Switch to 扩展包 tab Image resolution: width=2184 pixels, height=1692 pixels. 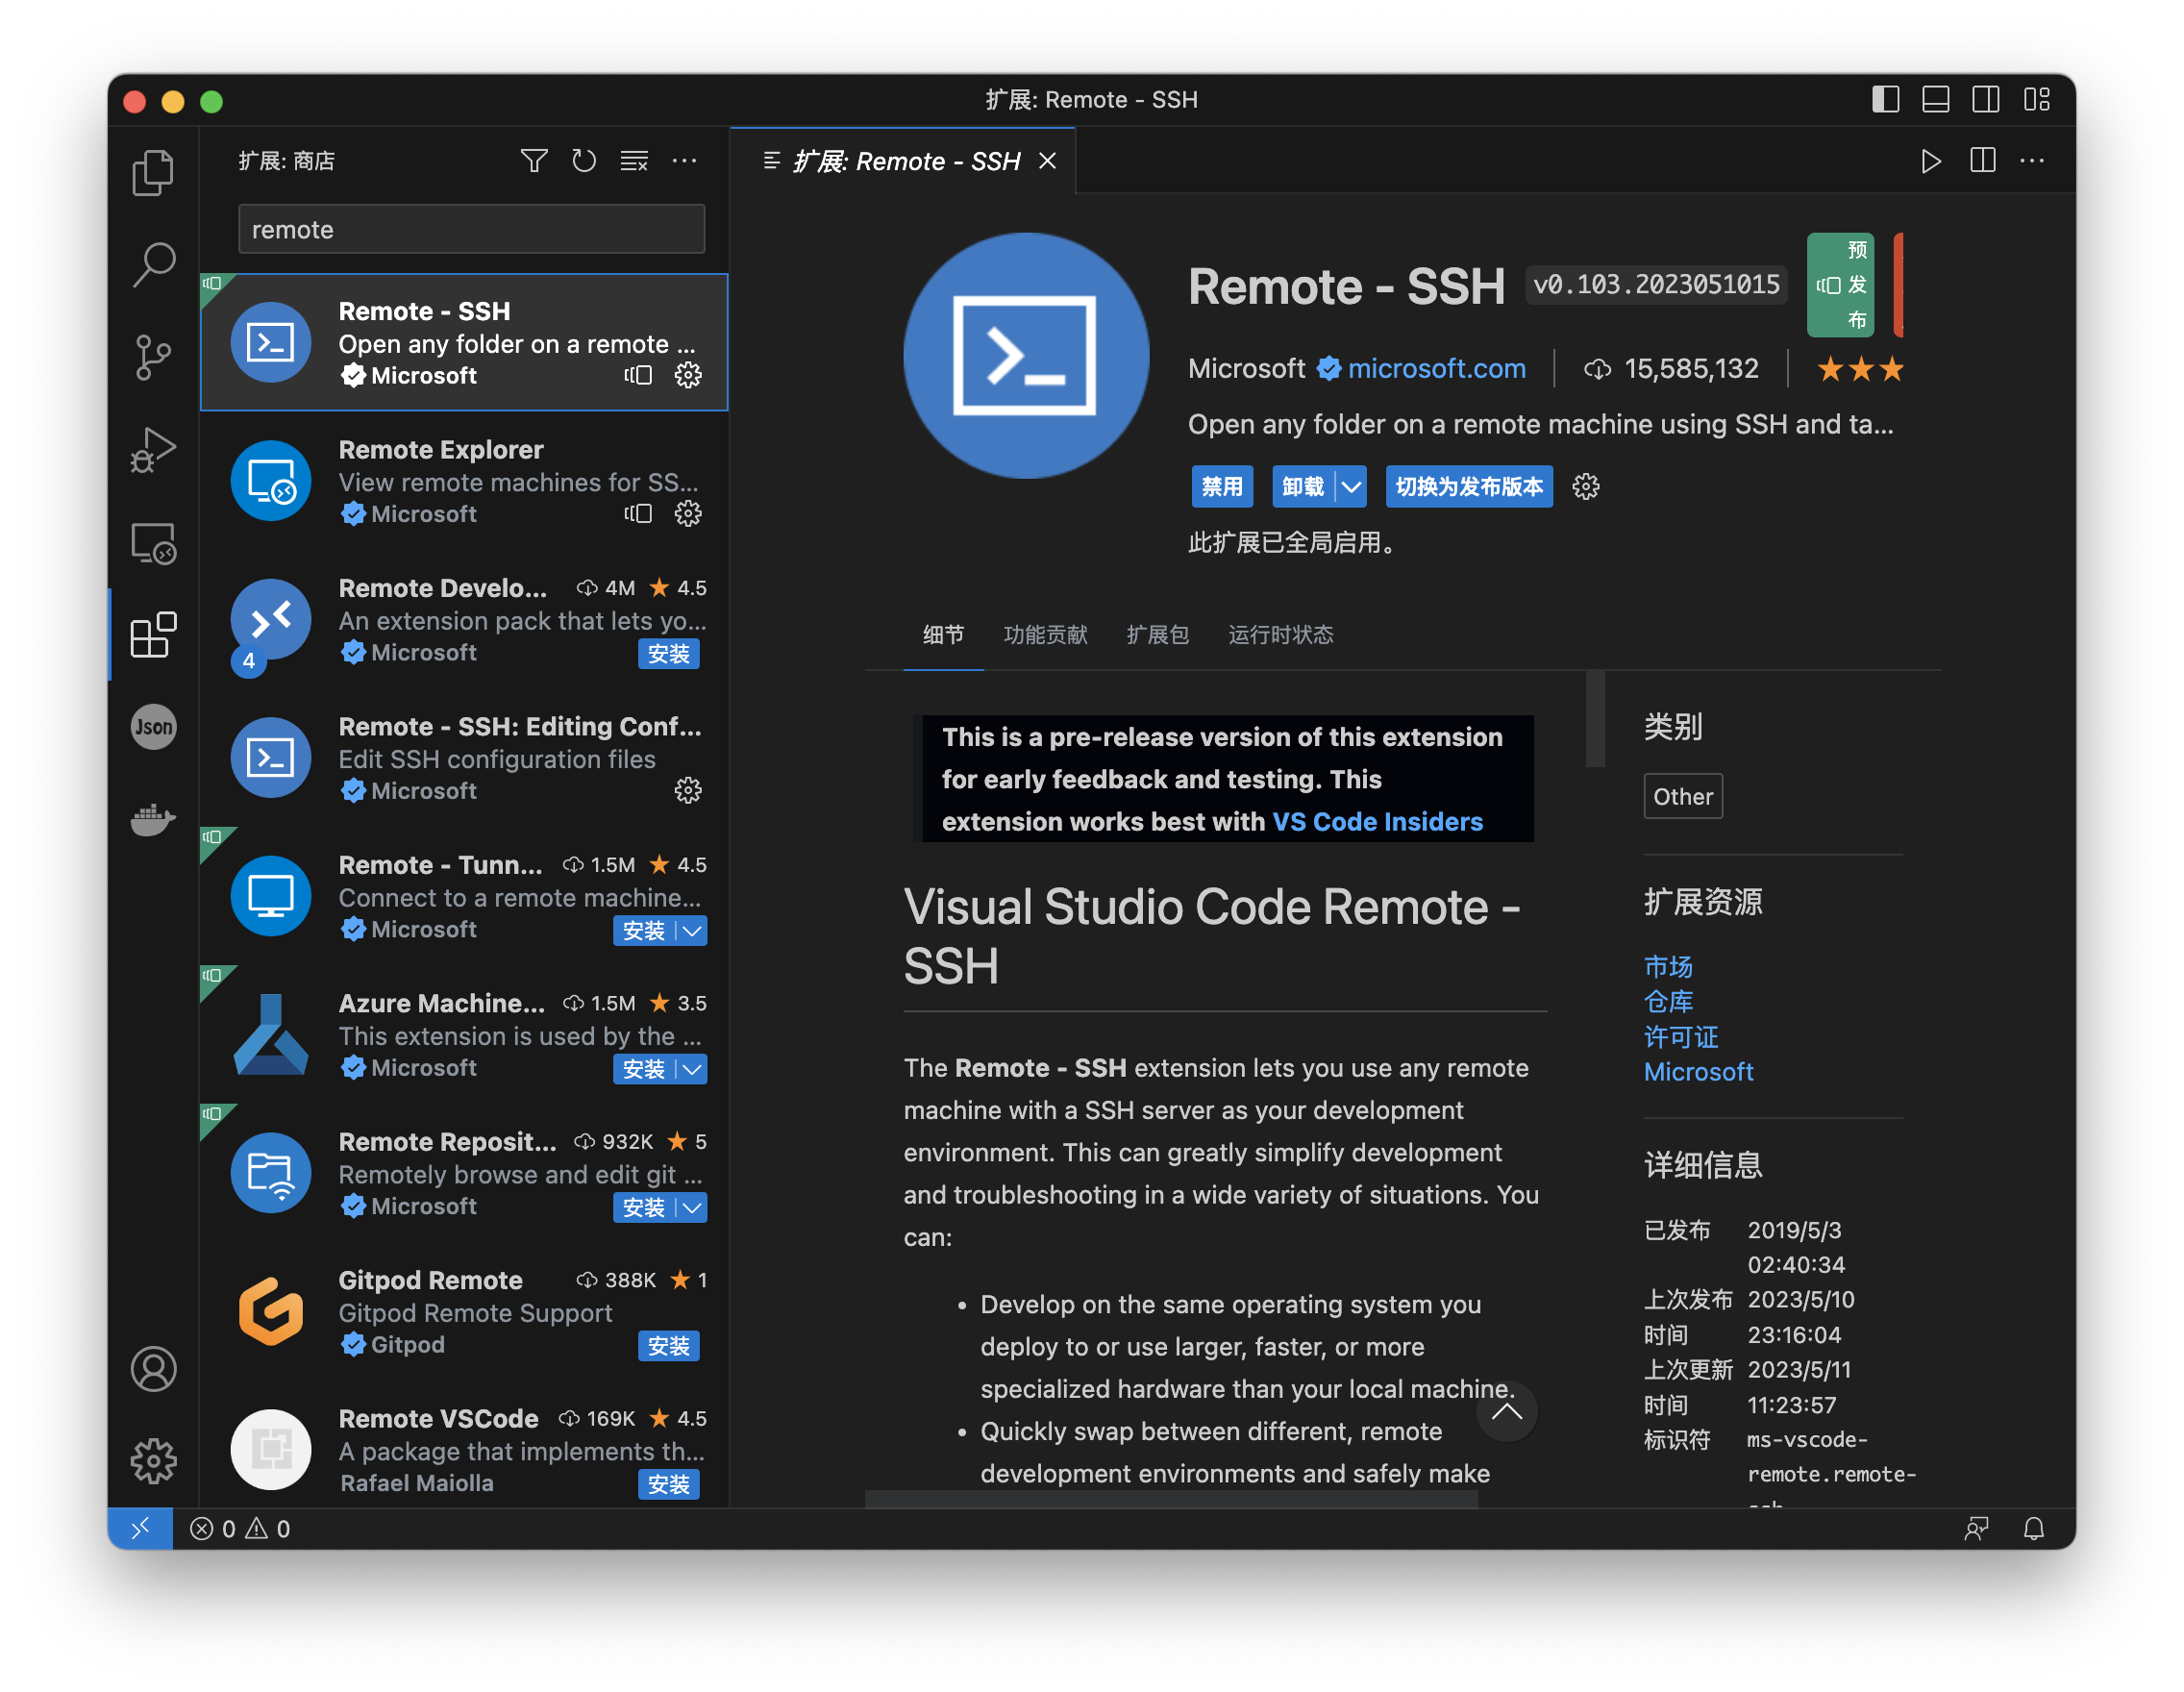click(1157, 635)
